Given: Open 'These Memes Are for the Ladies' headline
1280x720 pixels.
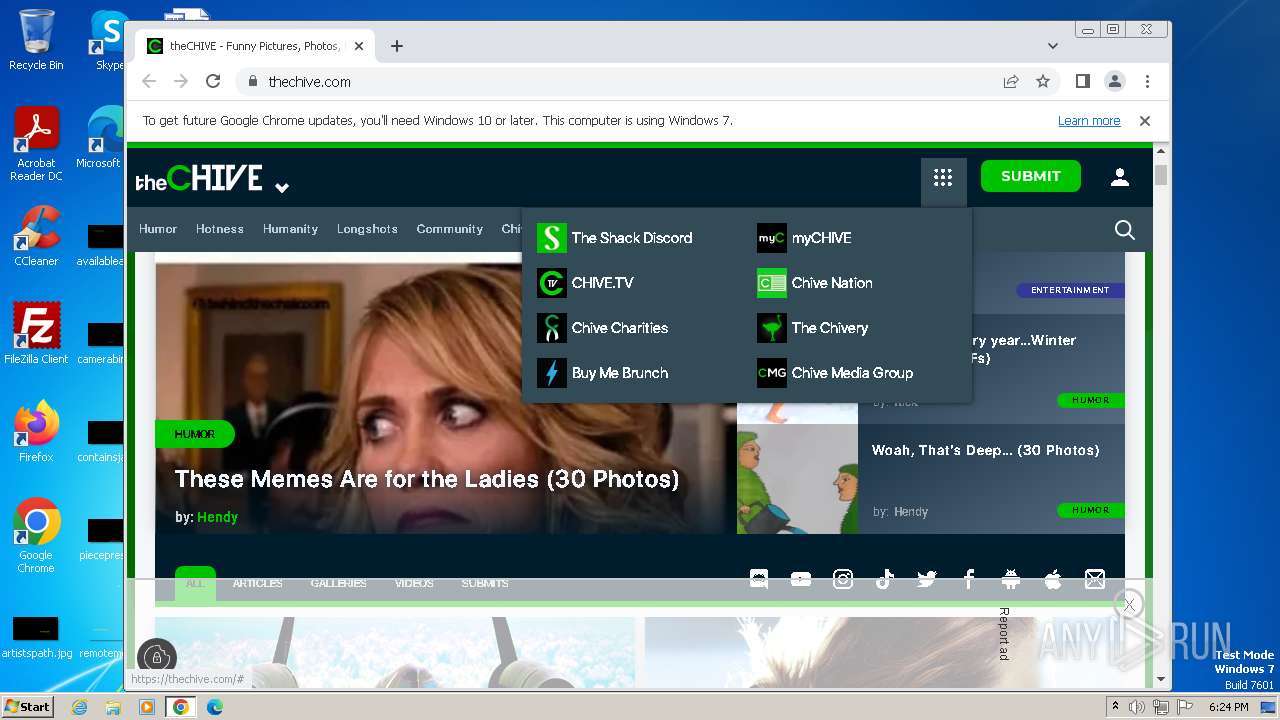Looking at the screenshot, I should (x=427, y=479).
